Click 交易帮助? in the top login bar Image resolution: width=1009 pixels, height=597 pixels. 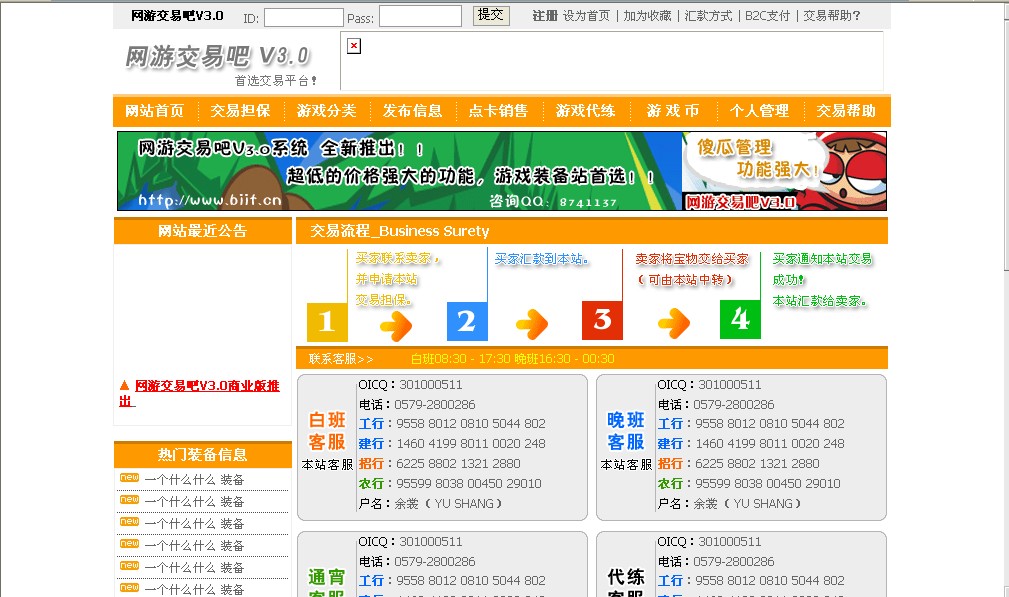click(x=831, y=15)
